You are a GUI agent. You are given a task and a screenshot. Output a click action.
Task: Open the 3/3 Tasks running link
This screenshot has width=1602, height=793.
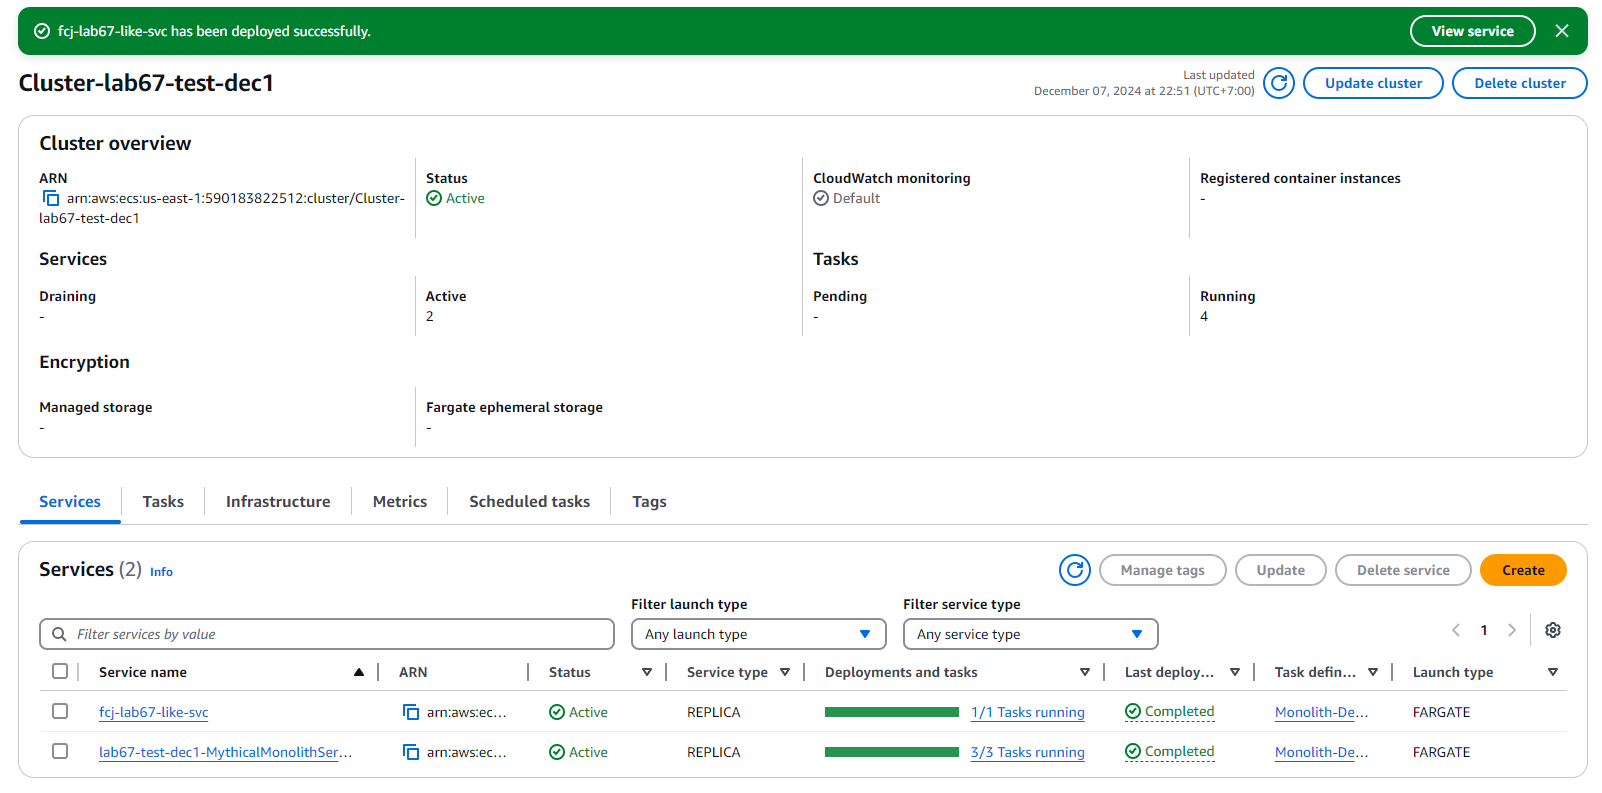coord(1028,752)
